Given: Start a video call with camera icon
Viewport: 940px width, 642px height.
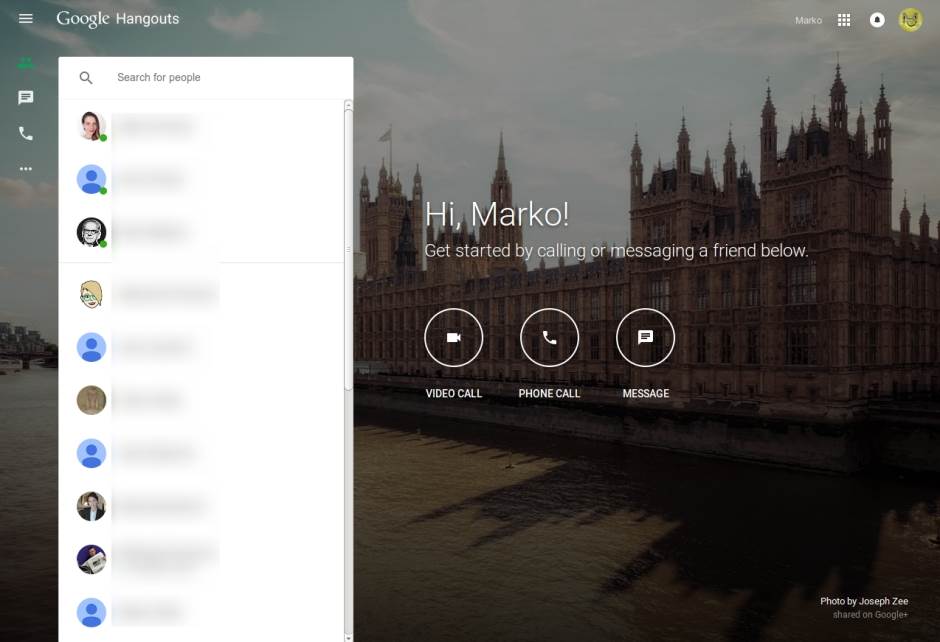Looking at the screenshot, I should click(453, 338).
